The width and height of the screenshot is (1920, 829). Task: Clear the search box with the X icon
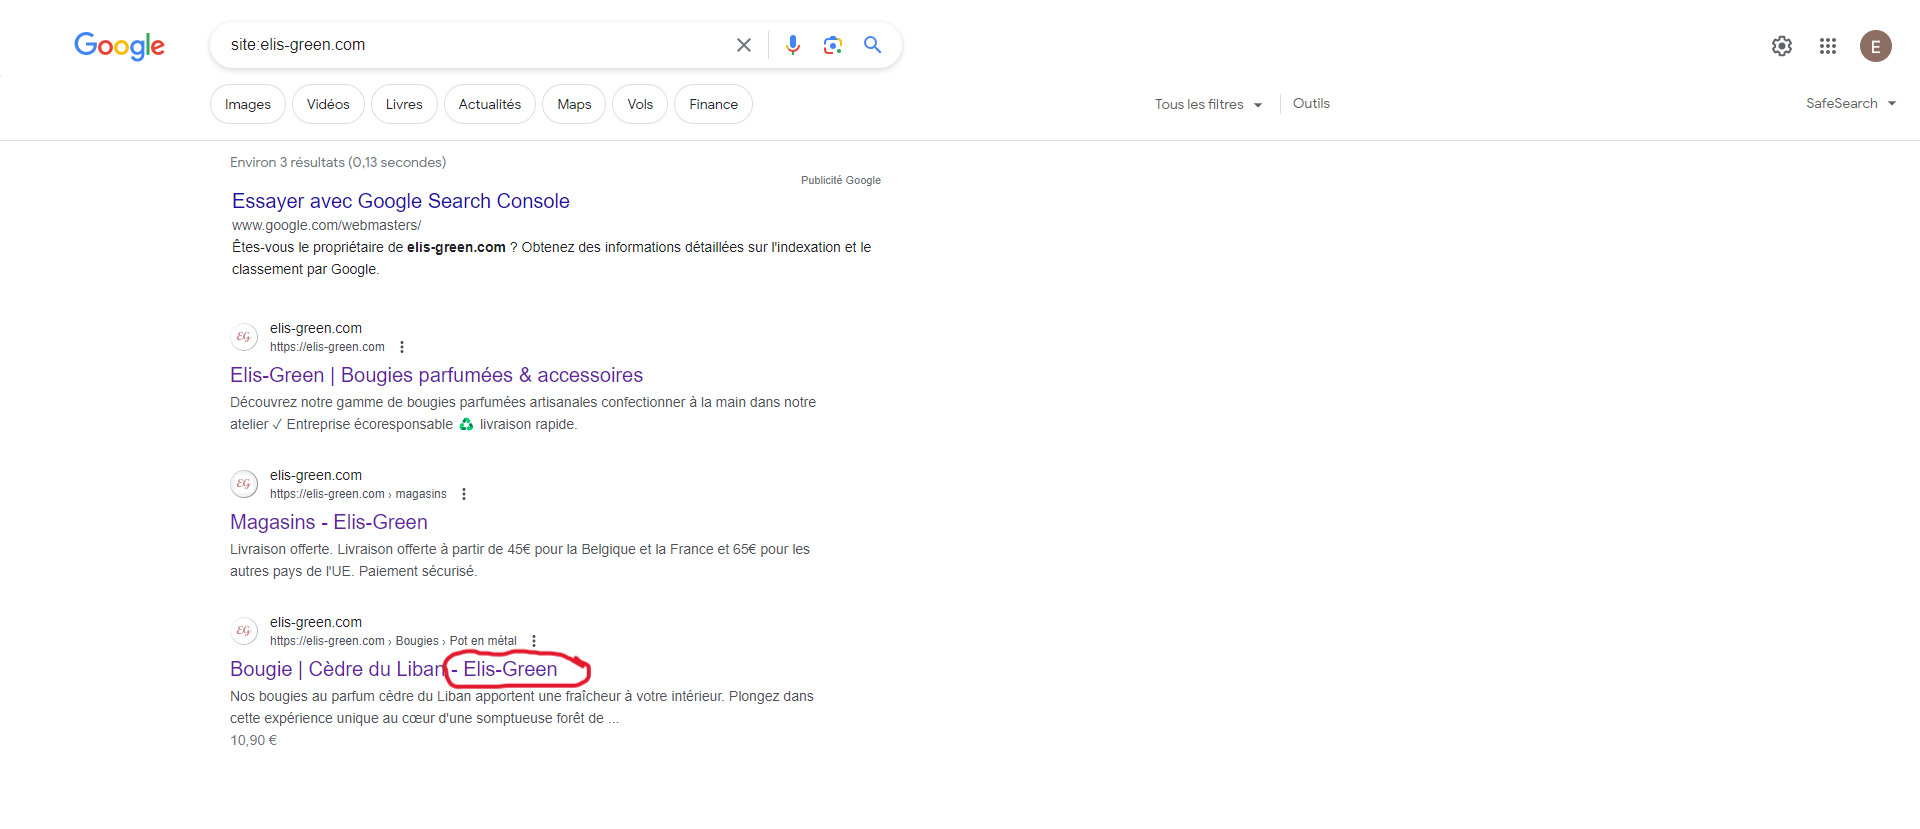(x=744, y=45)
